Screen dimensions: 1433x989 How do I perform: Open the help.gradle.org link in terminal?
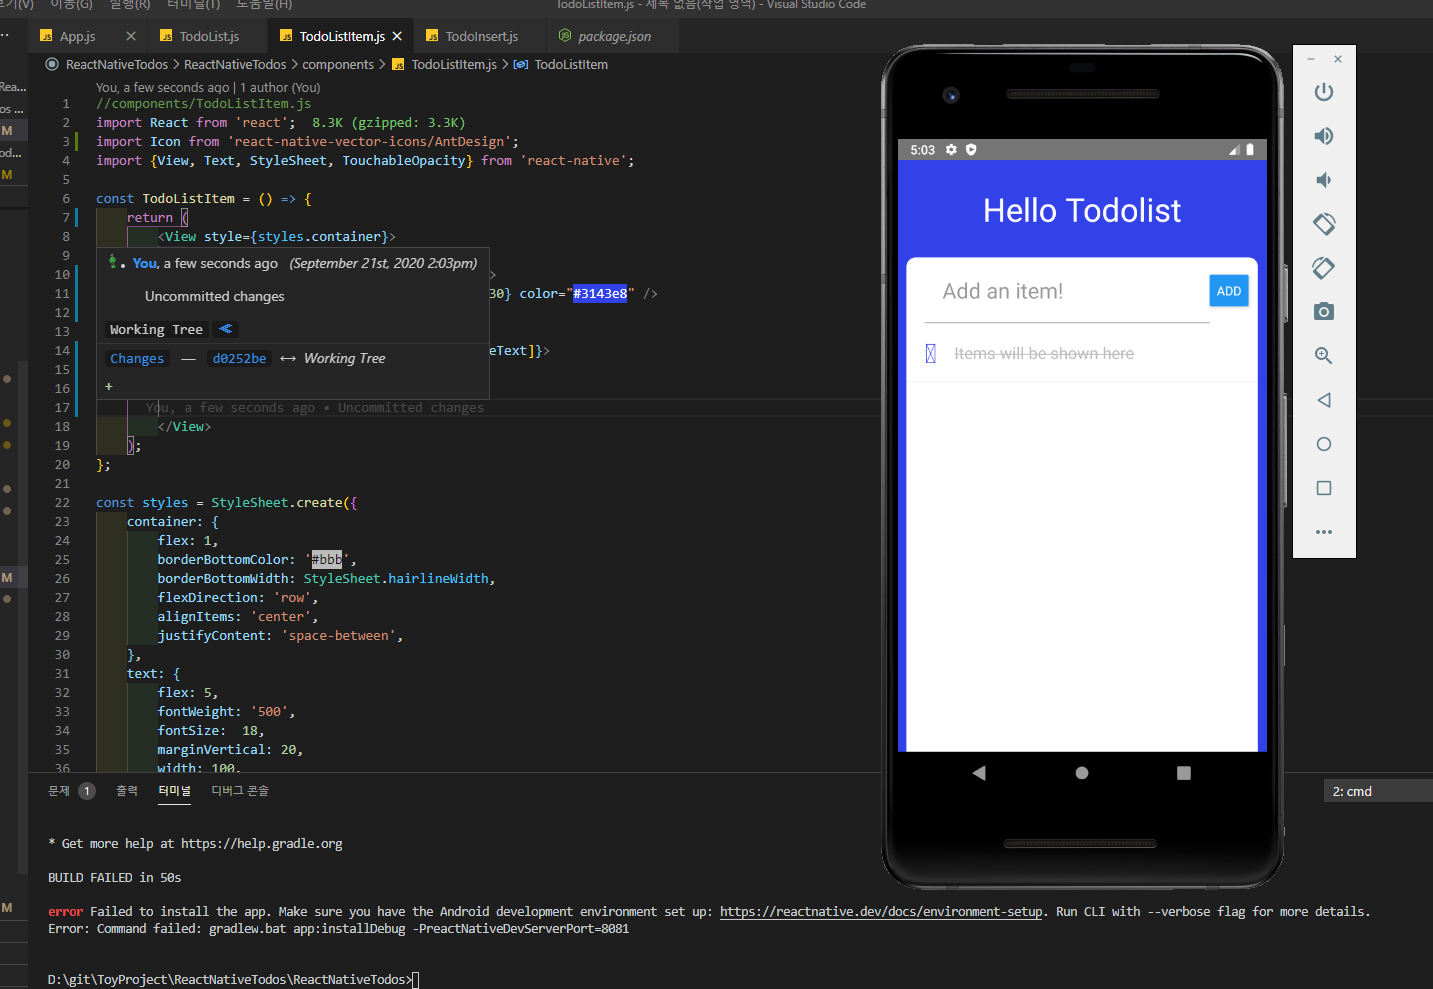(x=262, y=844)
